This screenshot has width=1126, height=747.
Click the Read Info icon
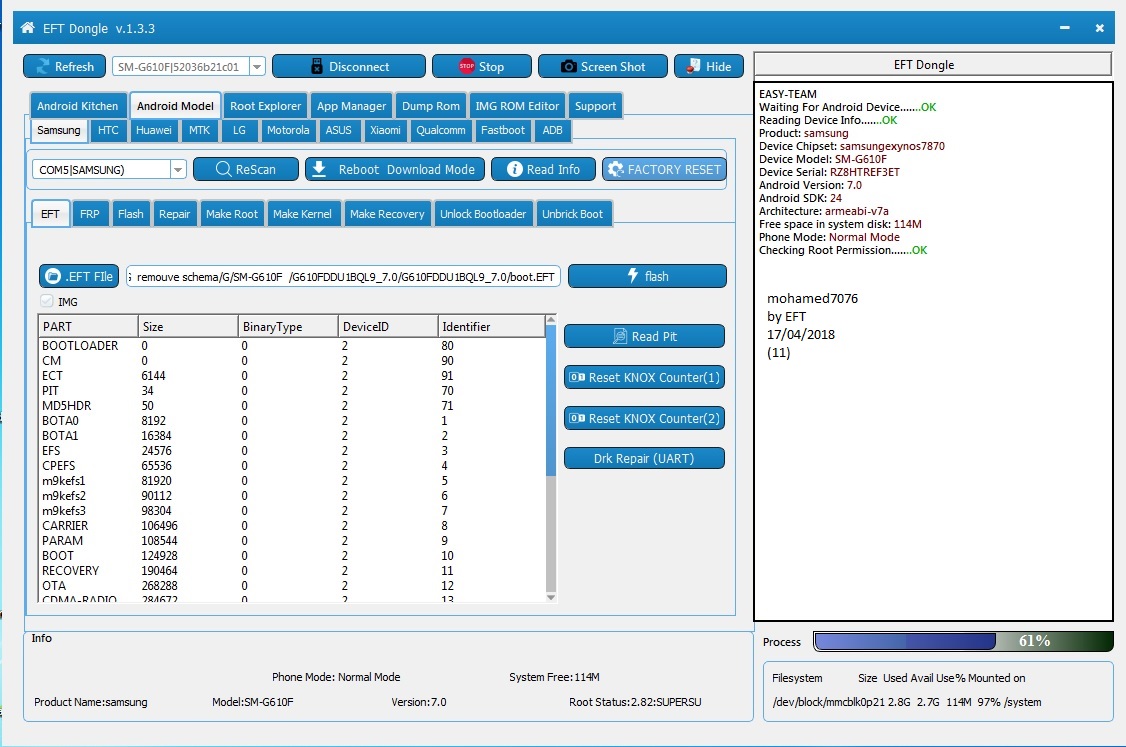pos(514,169)
